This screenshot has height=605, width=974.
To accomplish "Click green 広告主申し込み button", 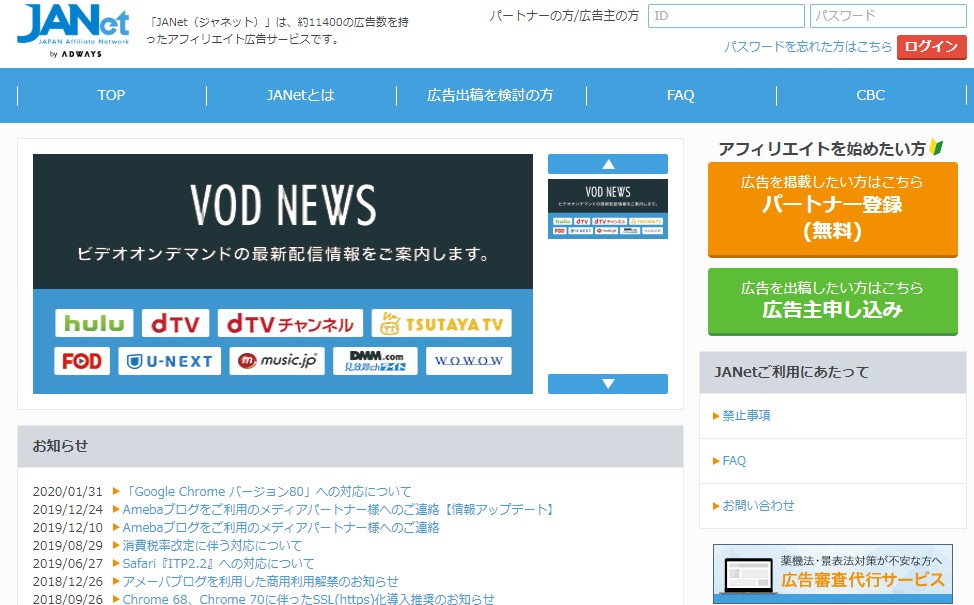I will click(x=832, y=301).
